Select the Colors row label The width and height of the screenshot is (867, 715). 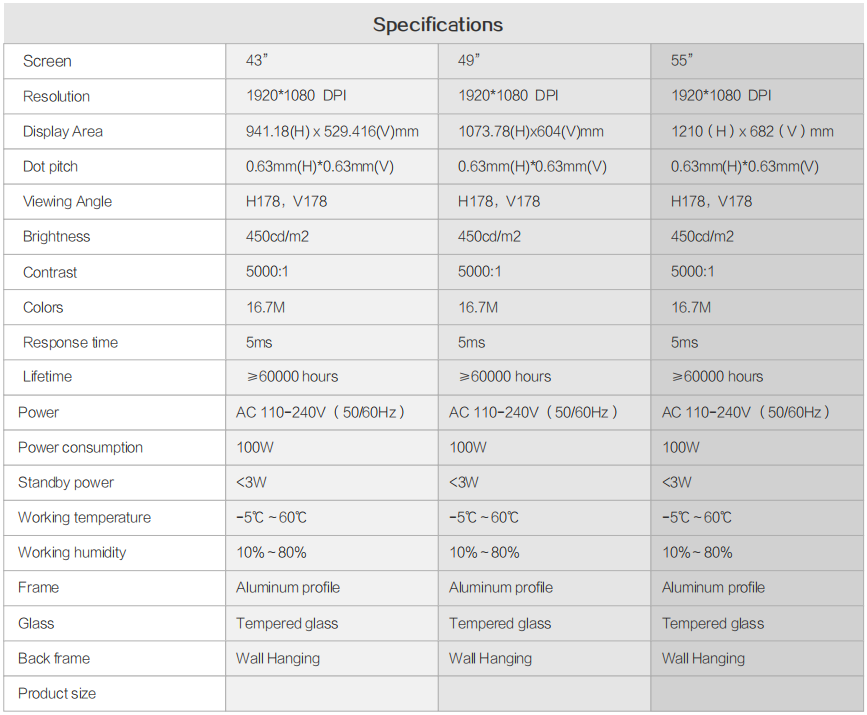(x=43, y=307)
